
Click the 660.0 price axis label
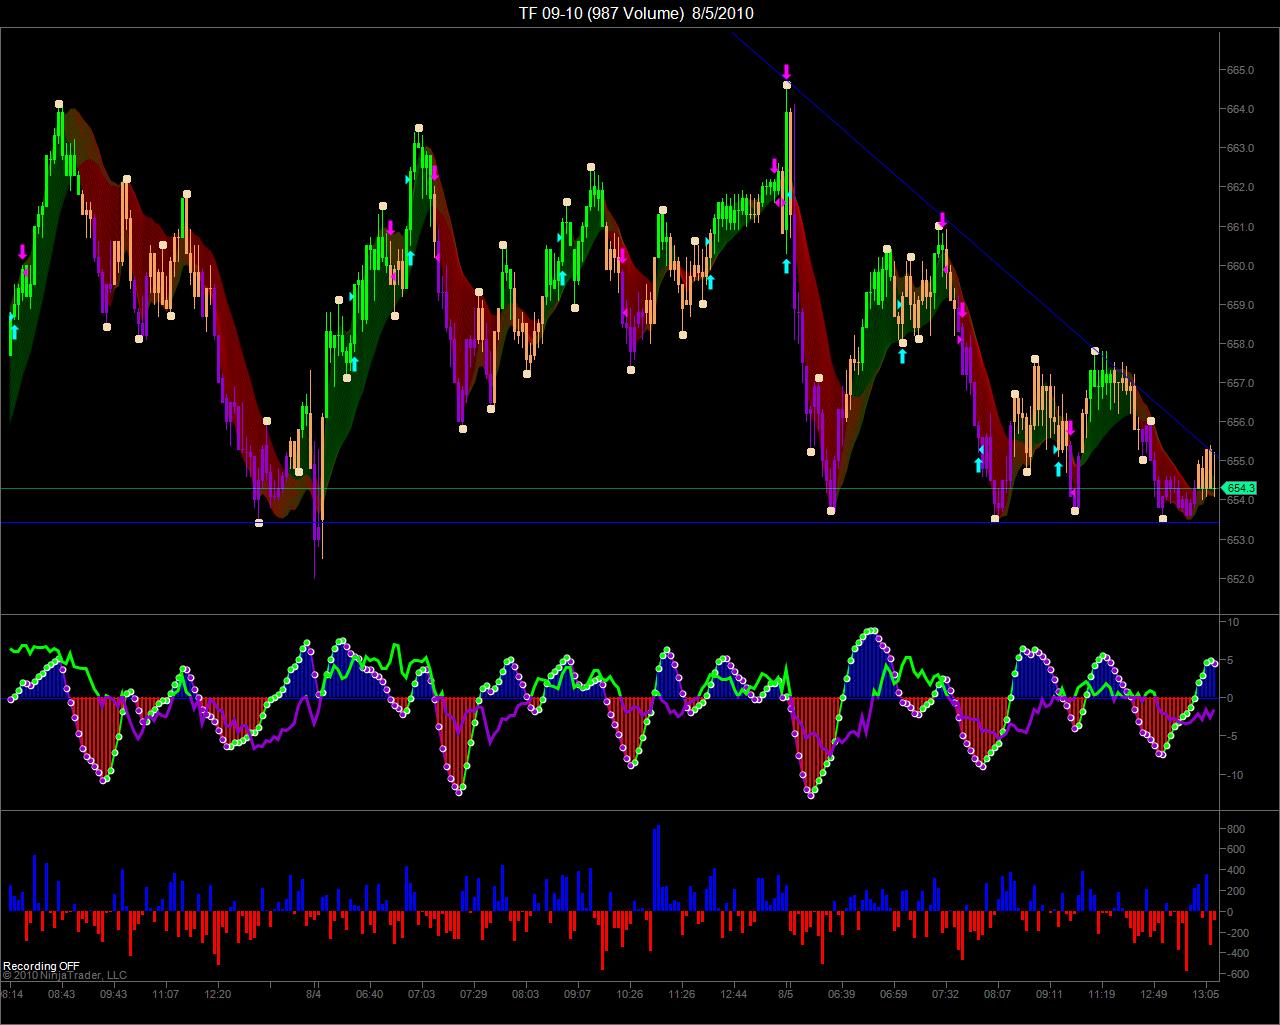click(x=1241, y=266)
